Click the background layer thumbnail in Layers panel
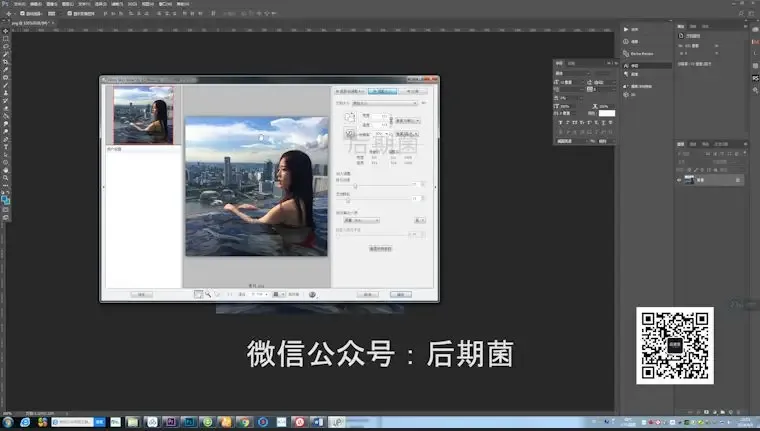 (x=689, y=180)
